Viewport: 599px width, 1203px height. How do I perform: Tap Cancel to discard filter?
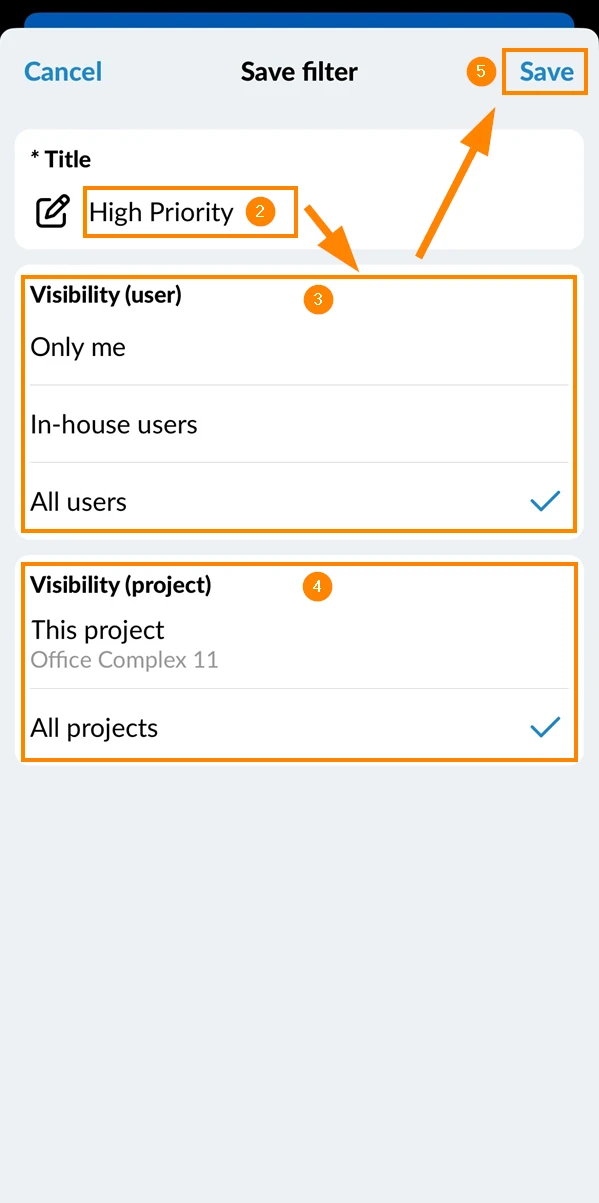pos(63,72)
